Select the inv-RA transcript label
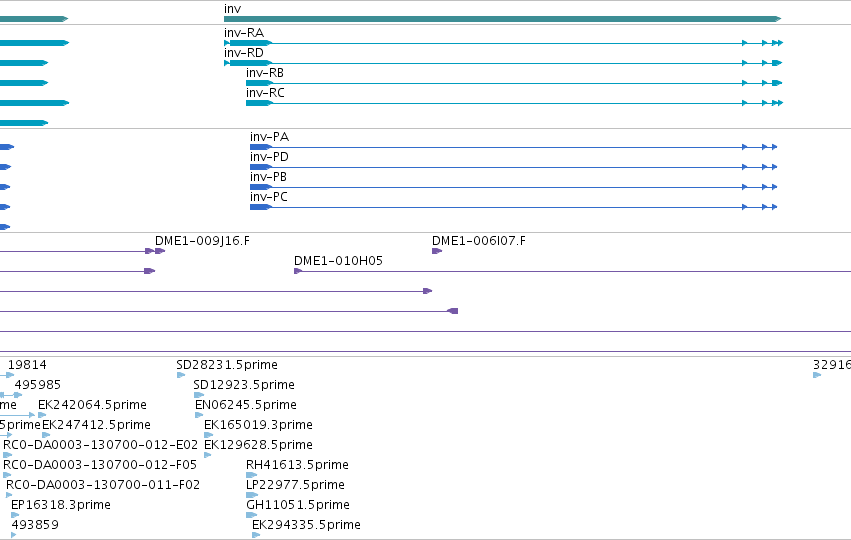Image resolution: width=851 pixels, height=540 pixels. click(x=244, y=33)
